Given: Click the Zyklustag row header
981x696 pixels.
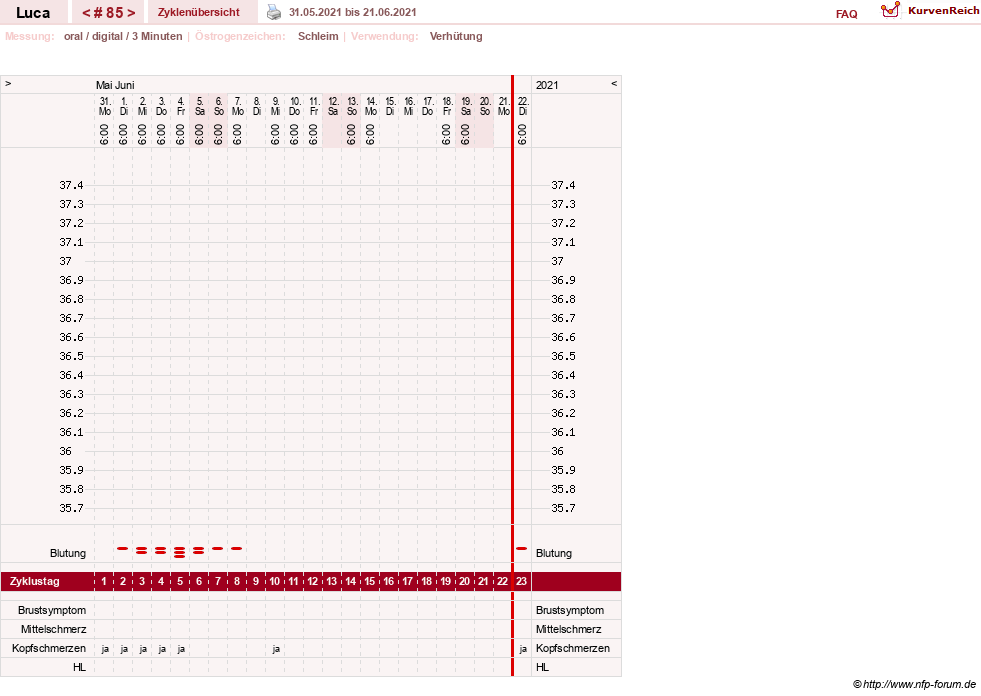Looking at the screenshot, I should [x=34, y=581].
